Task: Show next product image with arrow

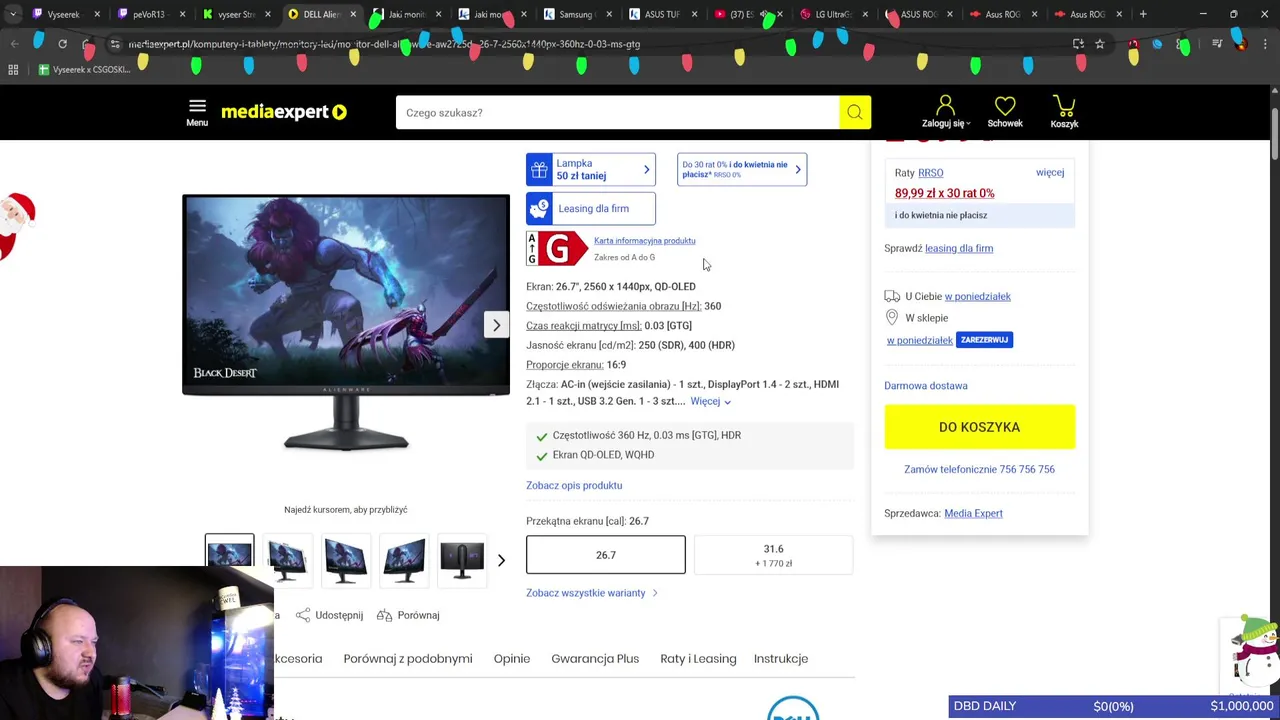Action: (496, 325)
